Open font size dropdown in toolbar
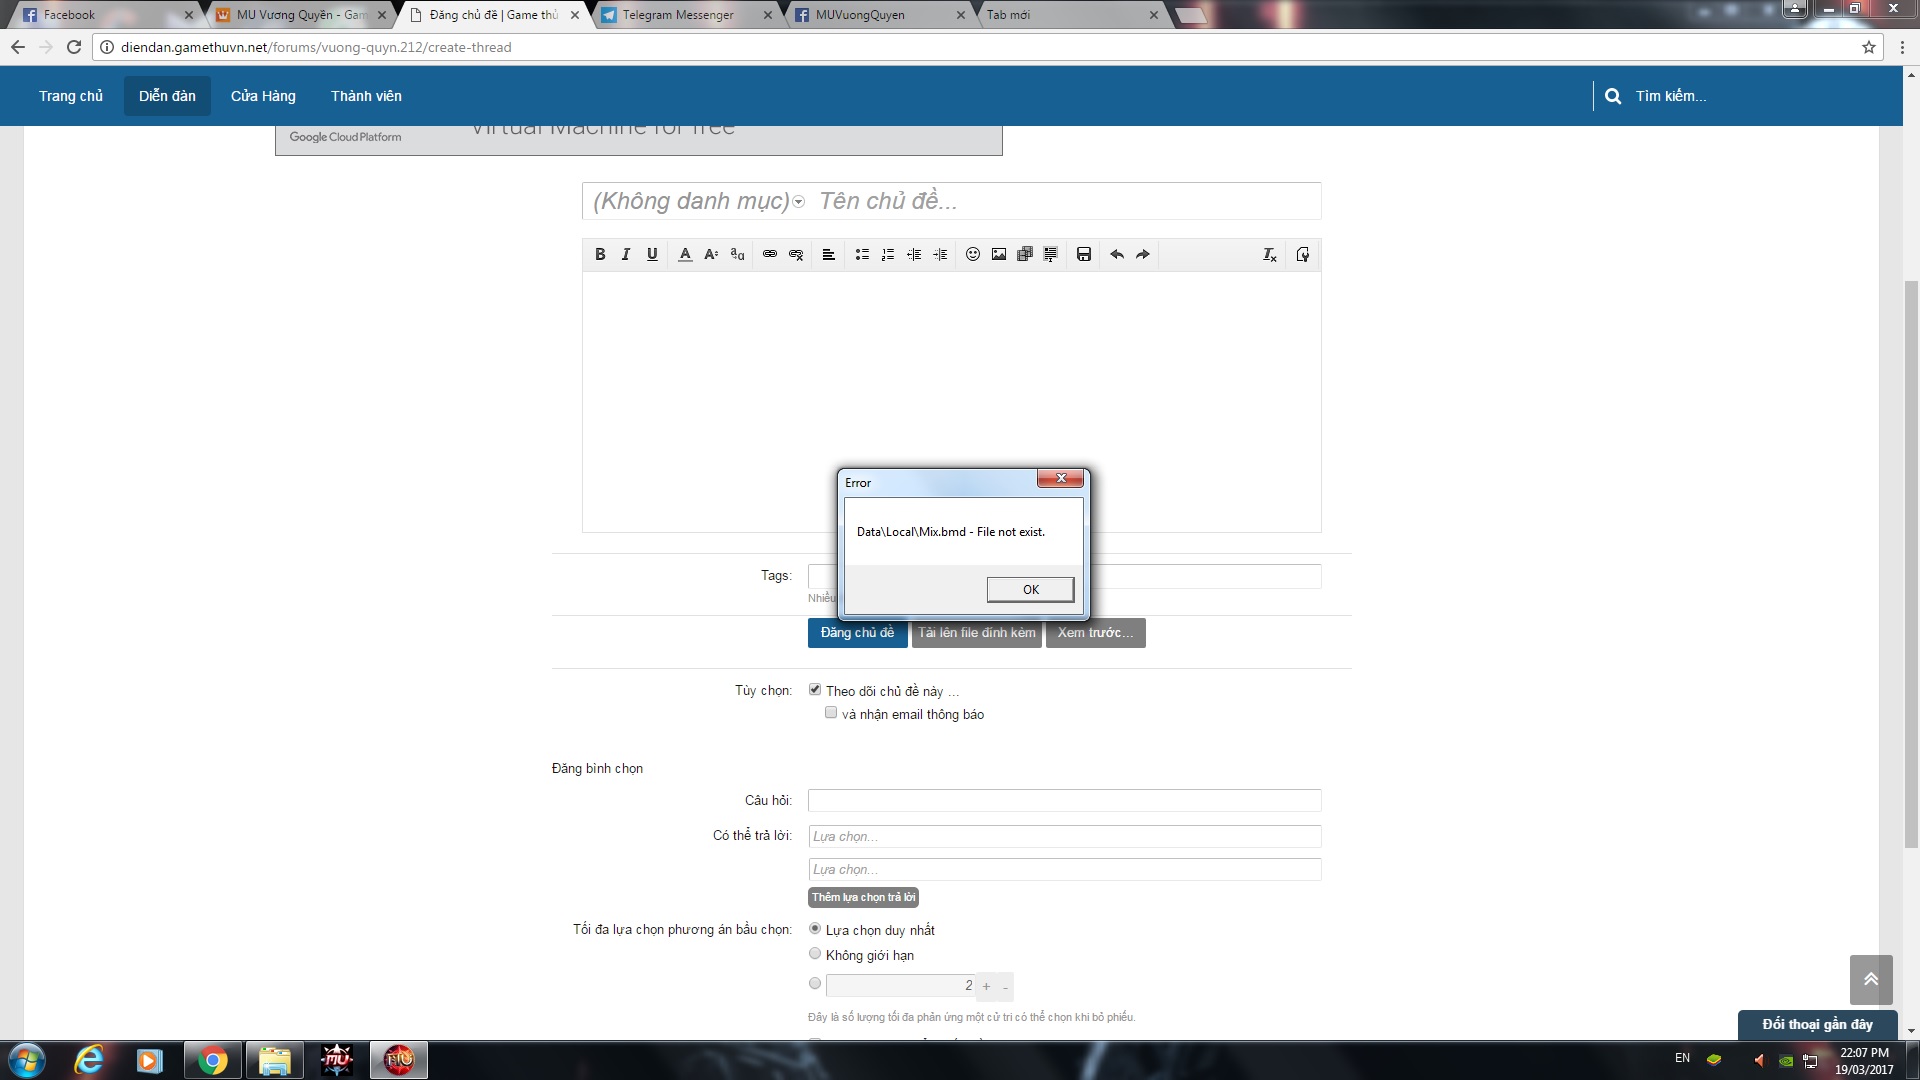Screen dimensions: 1920x1080 [x=711, y=254]
